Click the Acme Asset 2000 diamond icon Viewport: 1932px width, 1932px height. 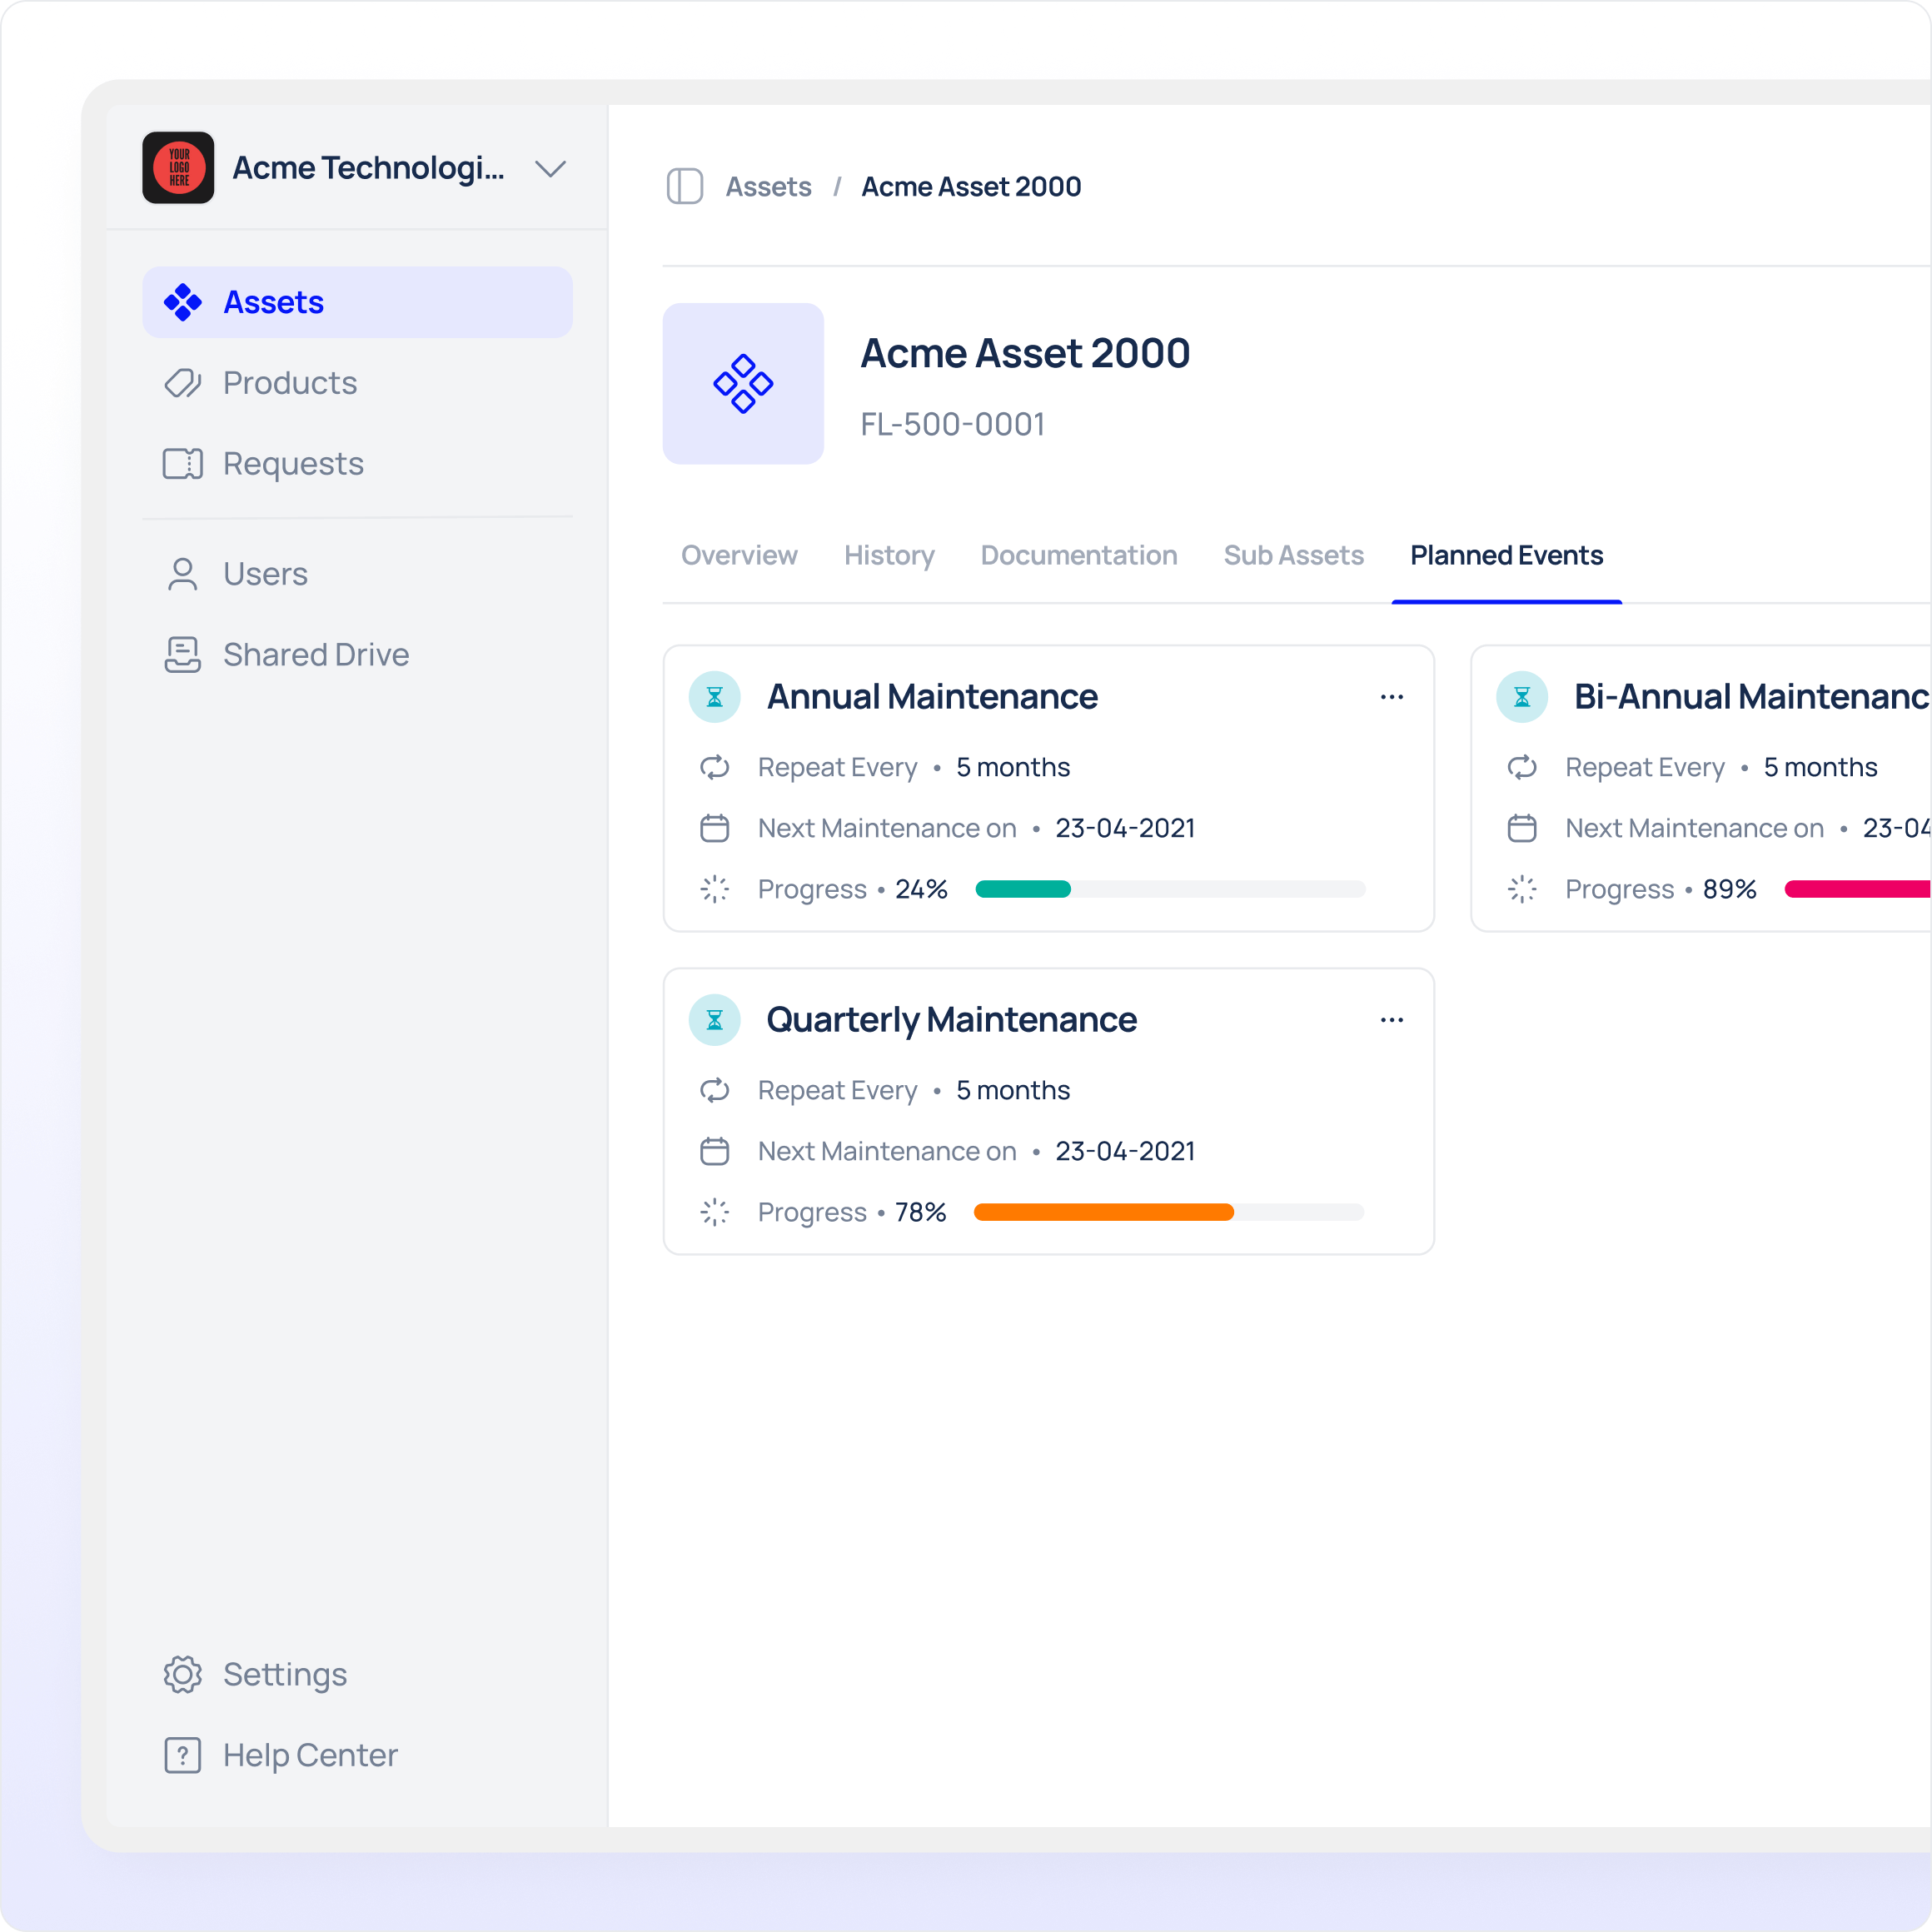(743, 384)
